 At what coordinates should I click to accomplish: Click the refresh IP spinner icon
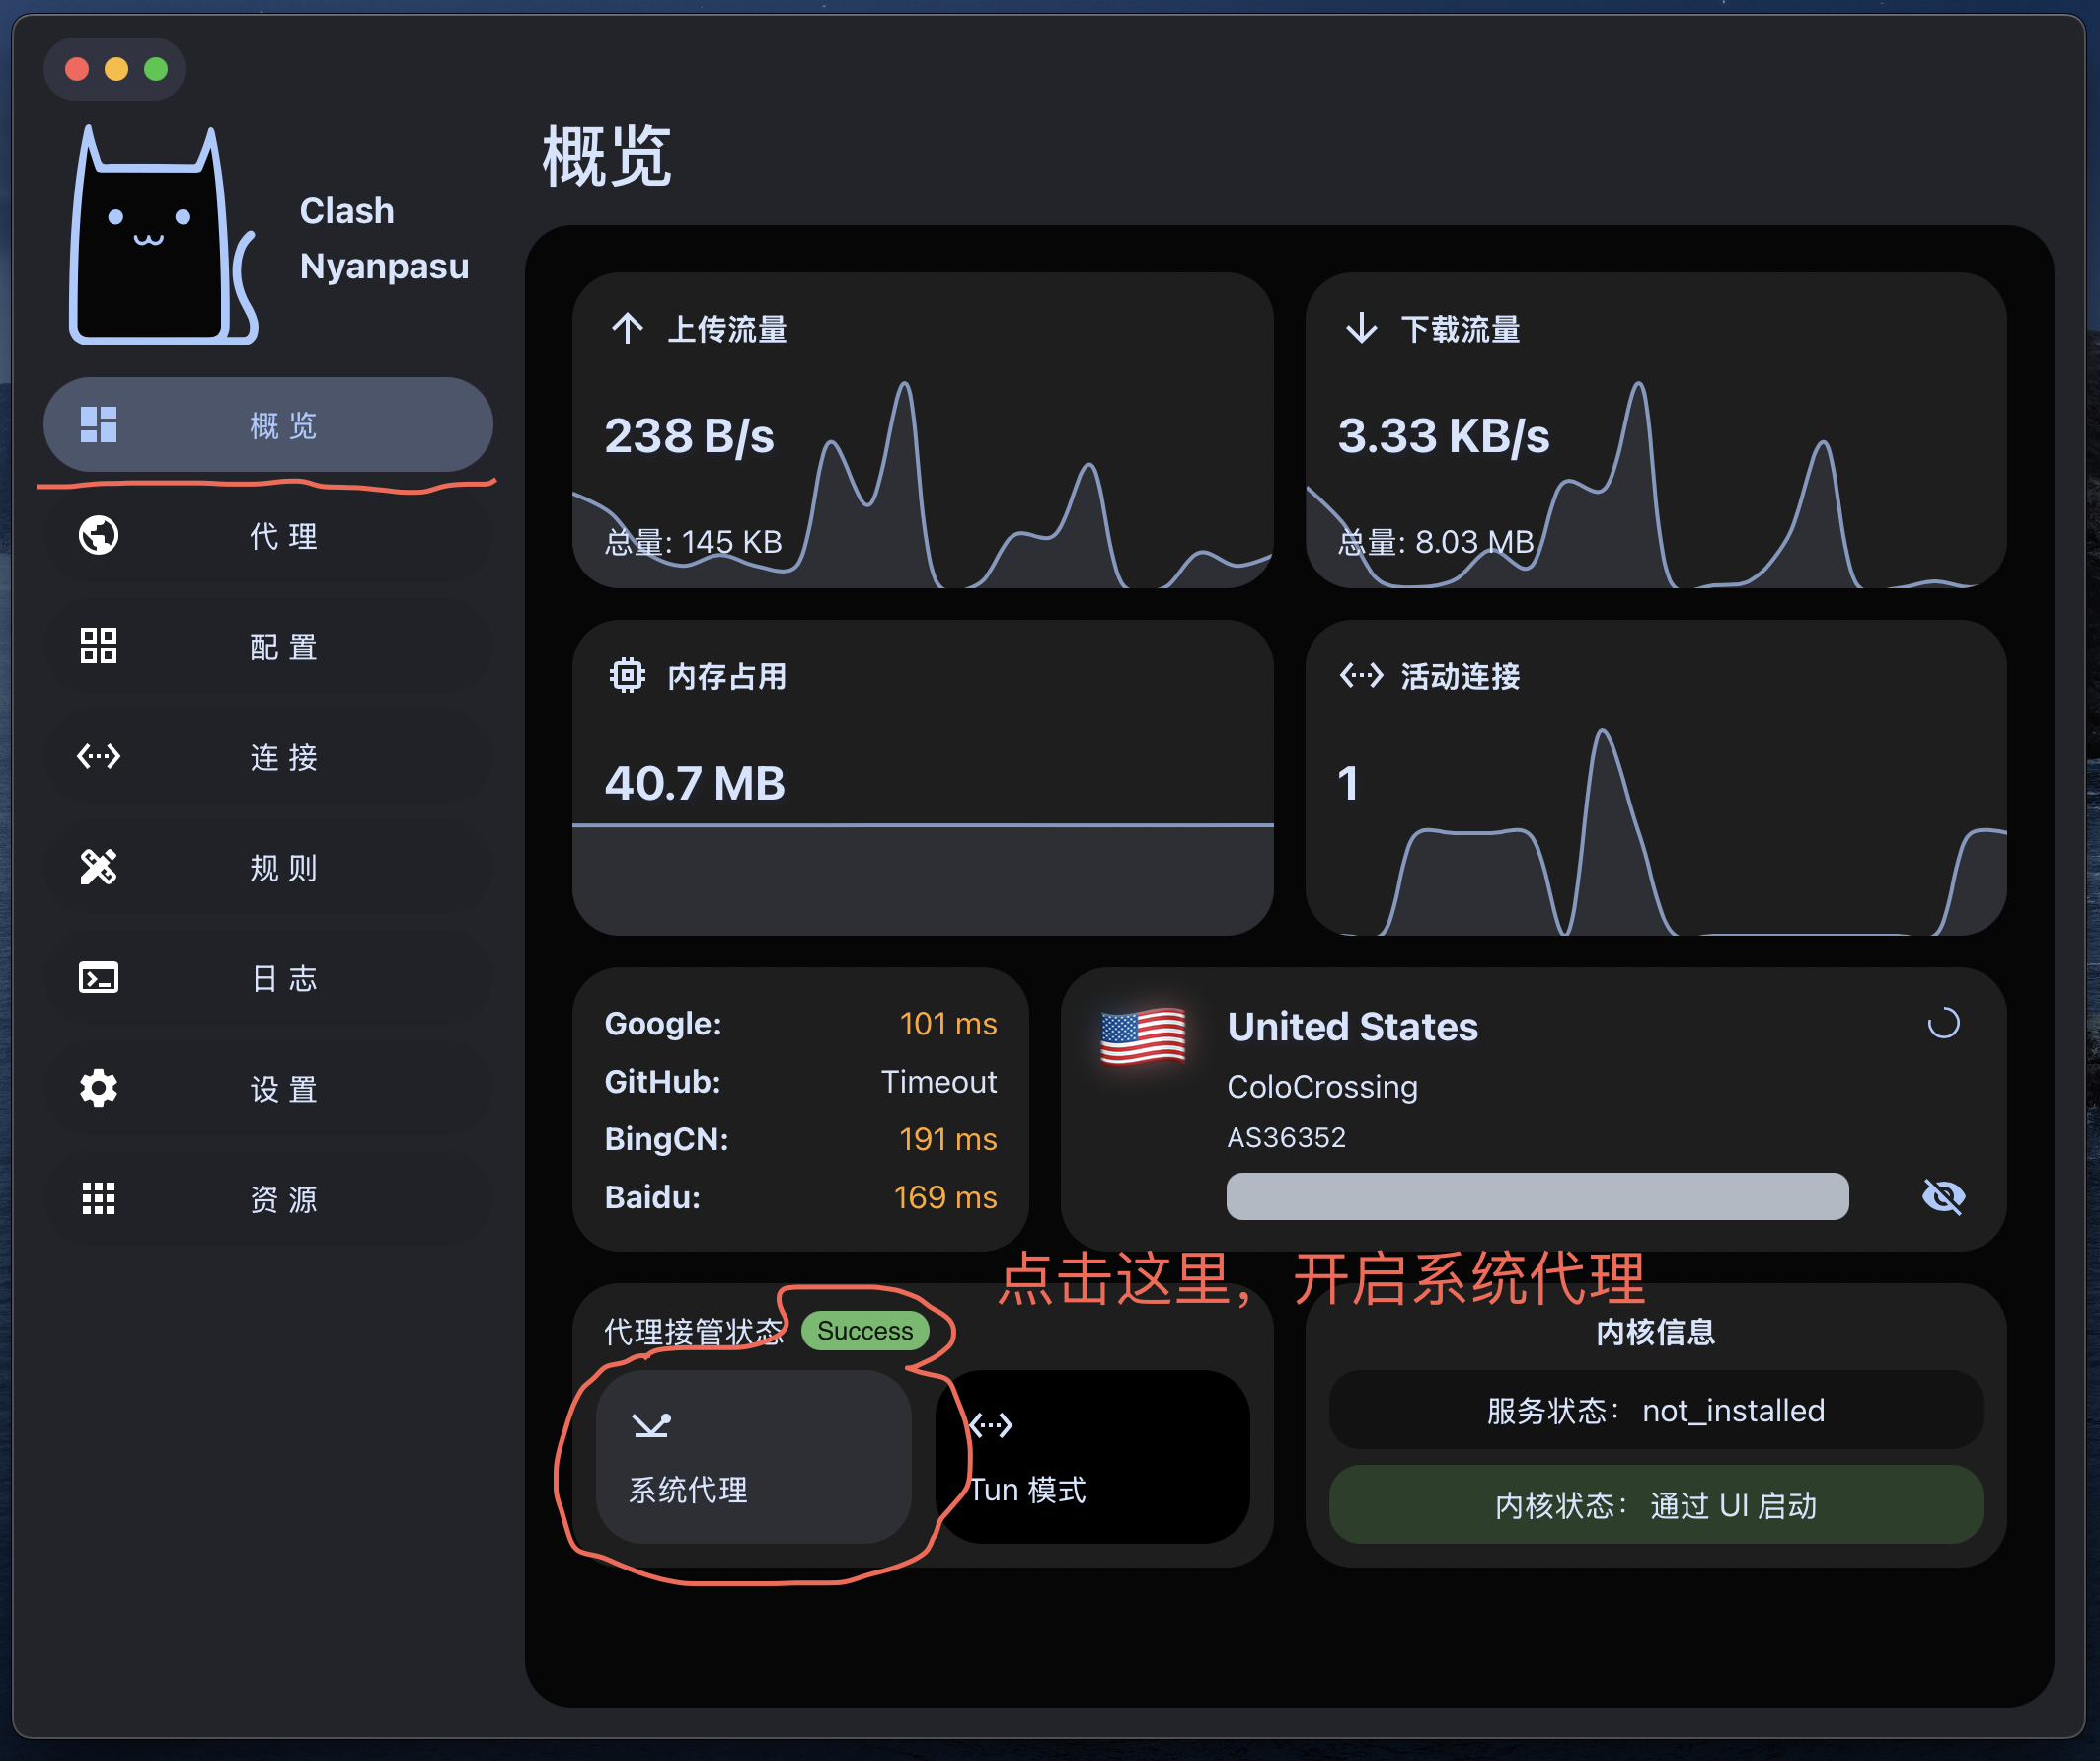point(1943,1023)
